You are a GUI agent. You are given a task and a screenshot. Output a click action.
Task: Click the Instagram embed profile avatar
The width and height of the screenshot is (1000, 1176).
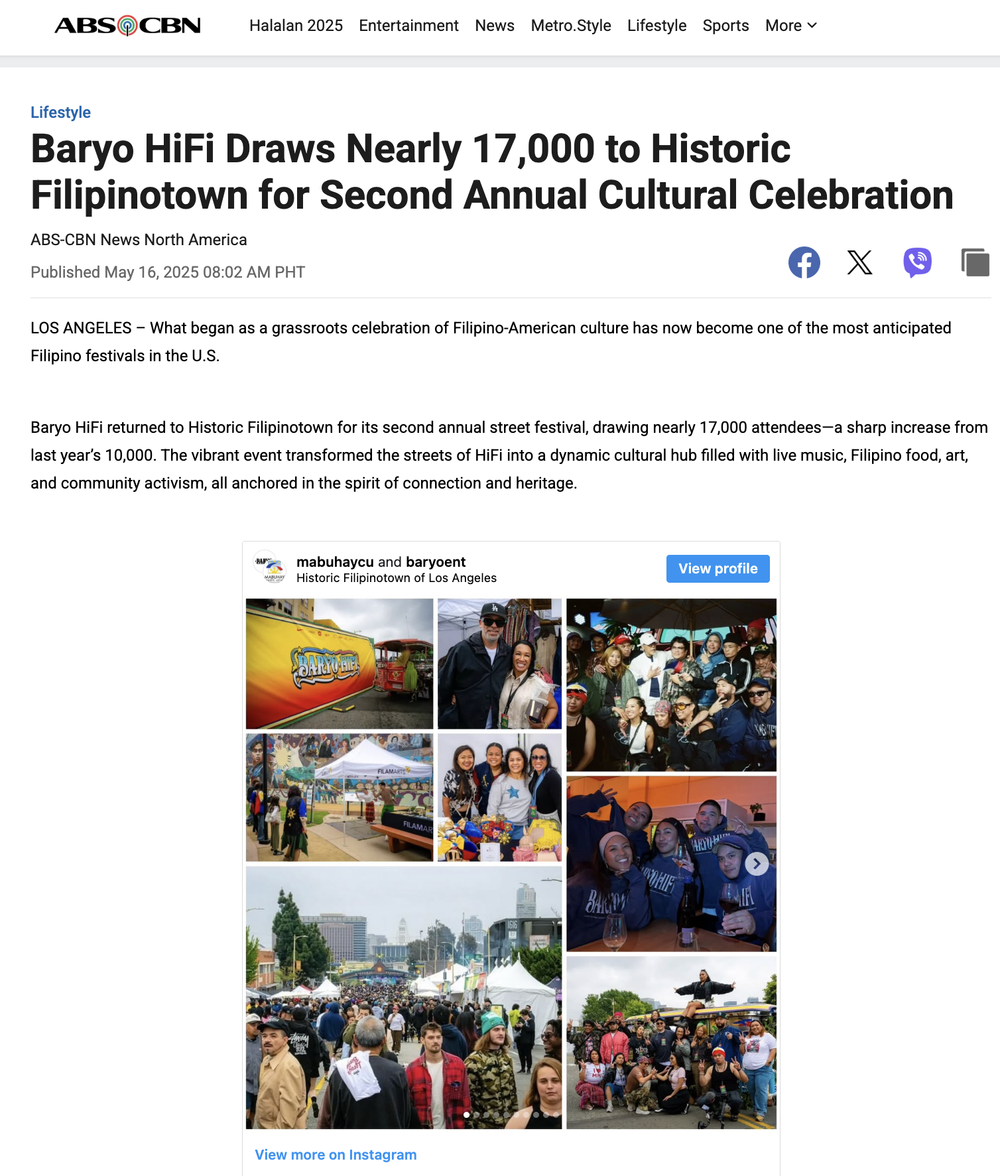pos(270,568)
